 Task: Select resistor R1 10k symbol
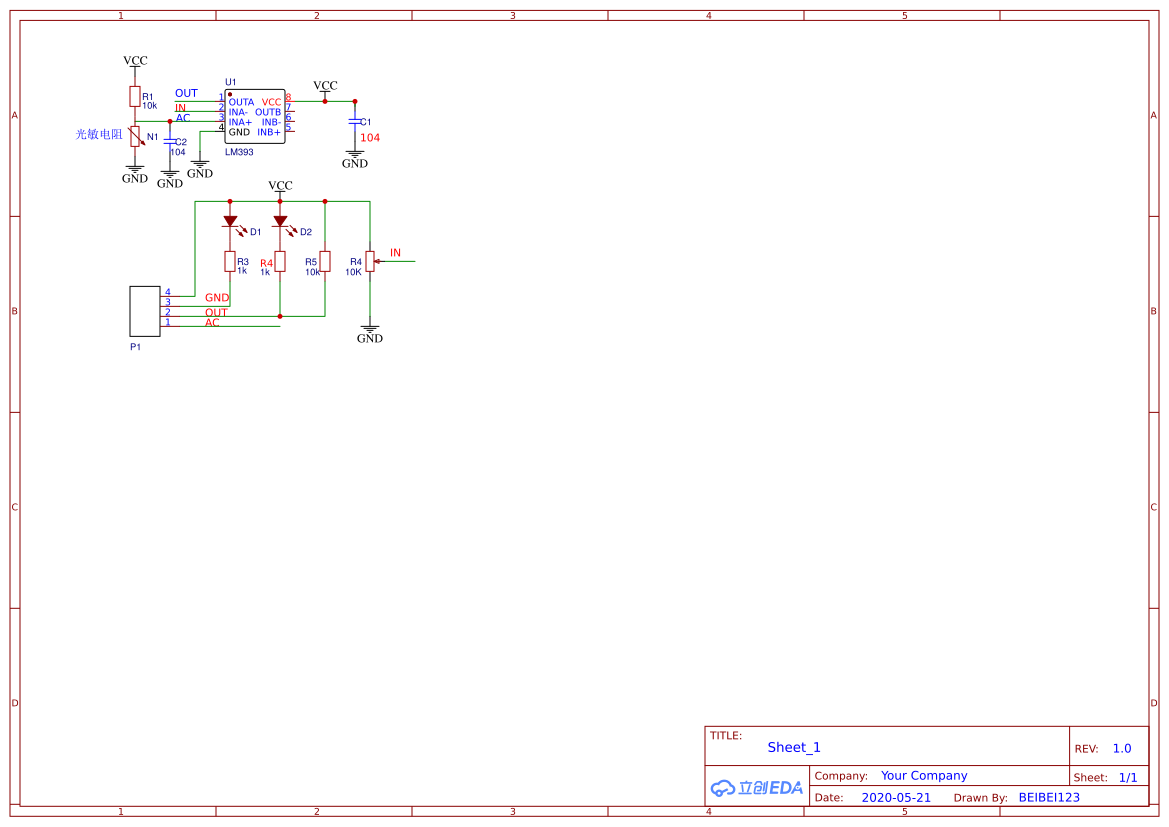click(135, 96)
